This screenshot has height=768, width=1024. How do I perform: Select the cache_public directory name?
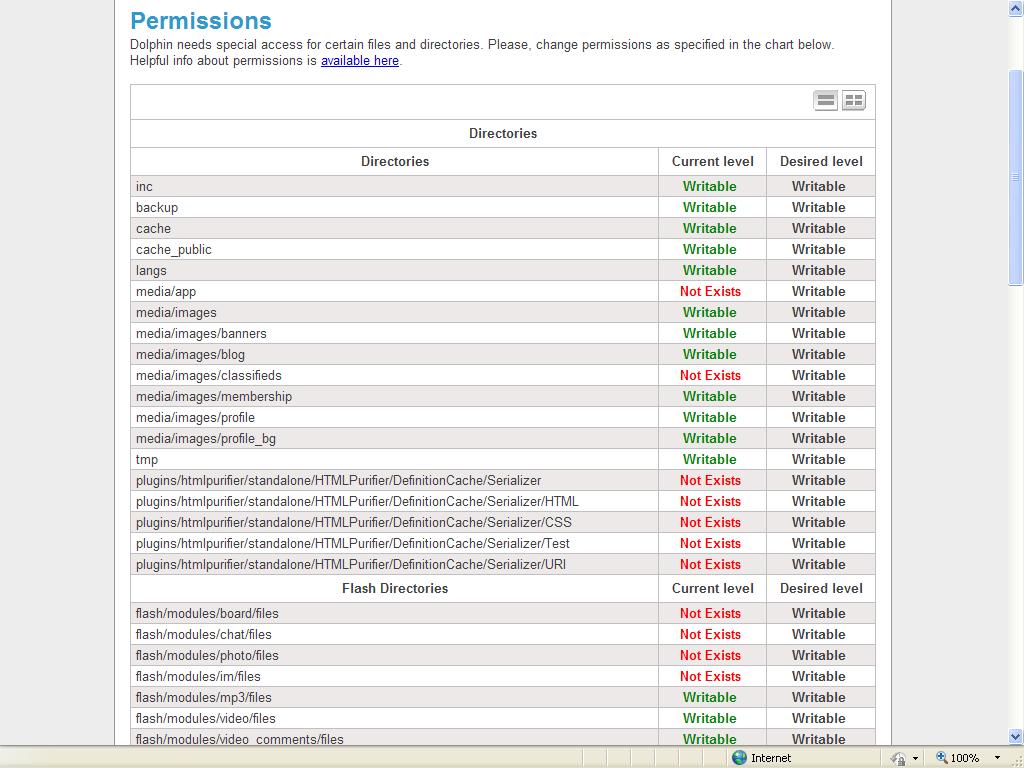pos(174,250)
